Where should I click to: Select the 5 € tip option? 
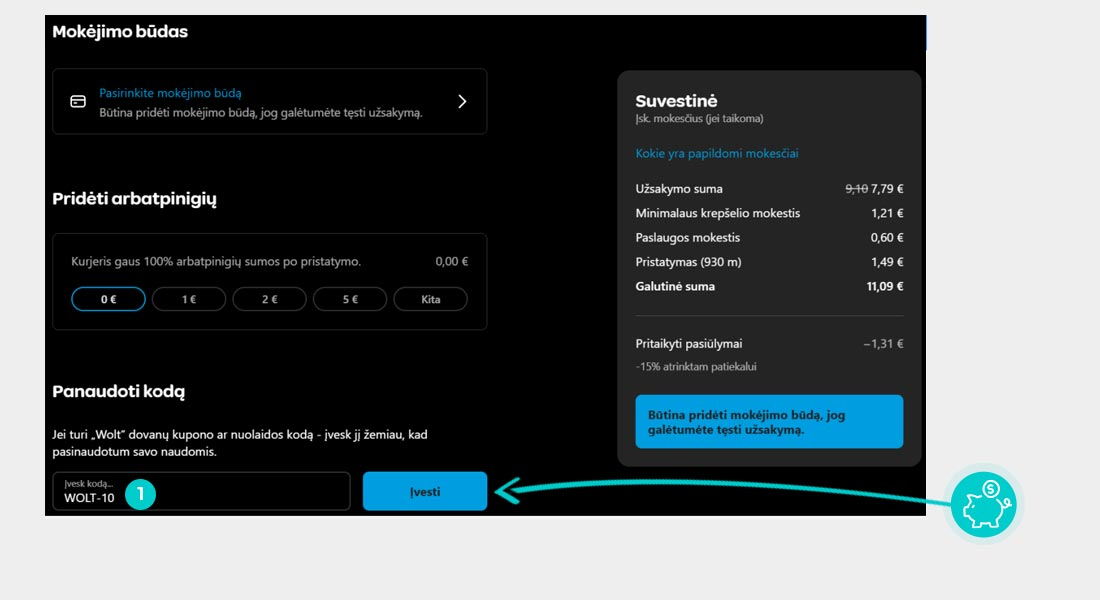point(350,299)
